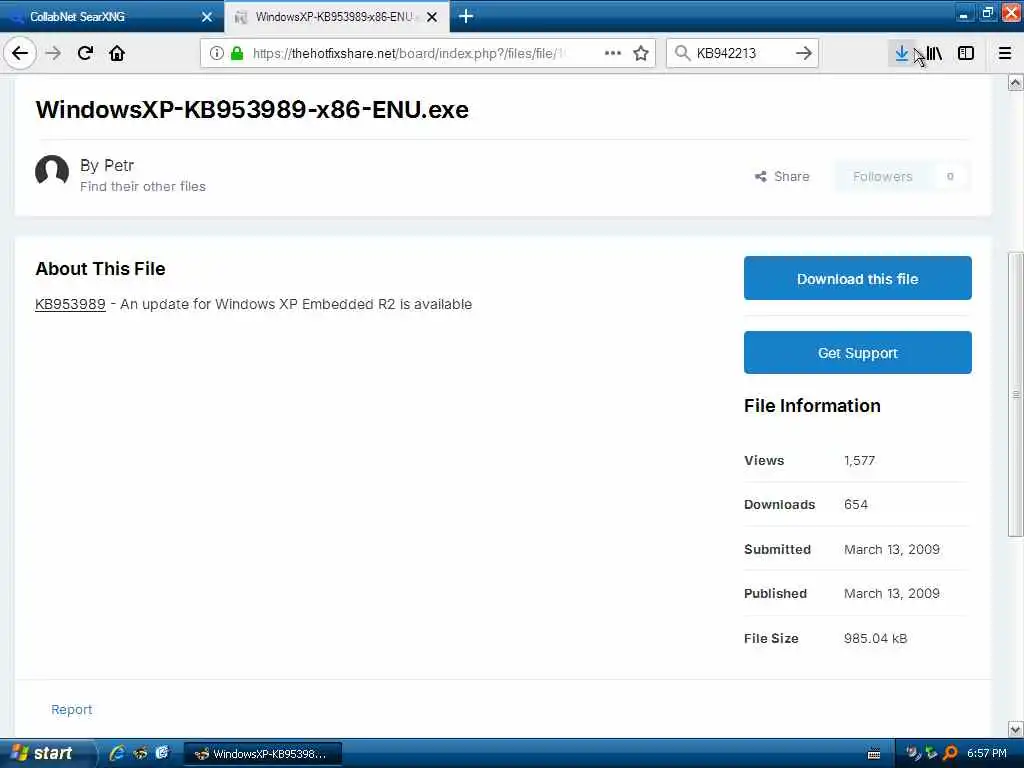Click Find their other files

pyautogui.click(x=142, y=187)
